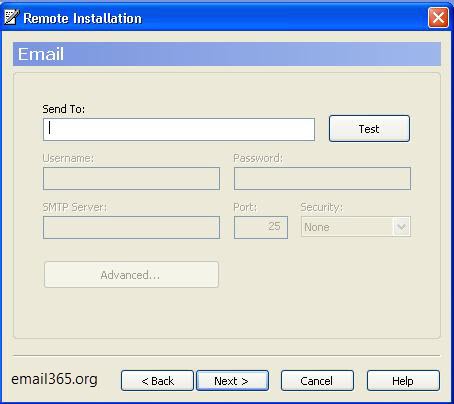Click the Password input field
Image resolution: width=454 pixels, height=404 pixels.
[322, 179]
